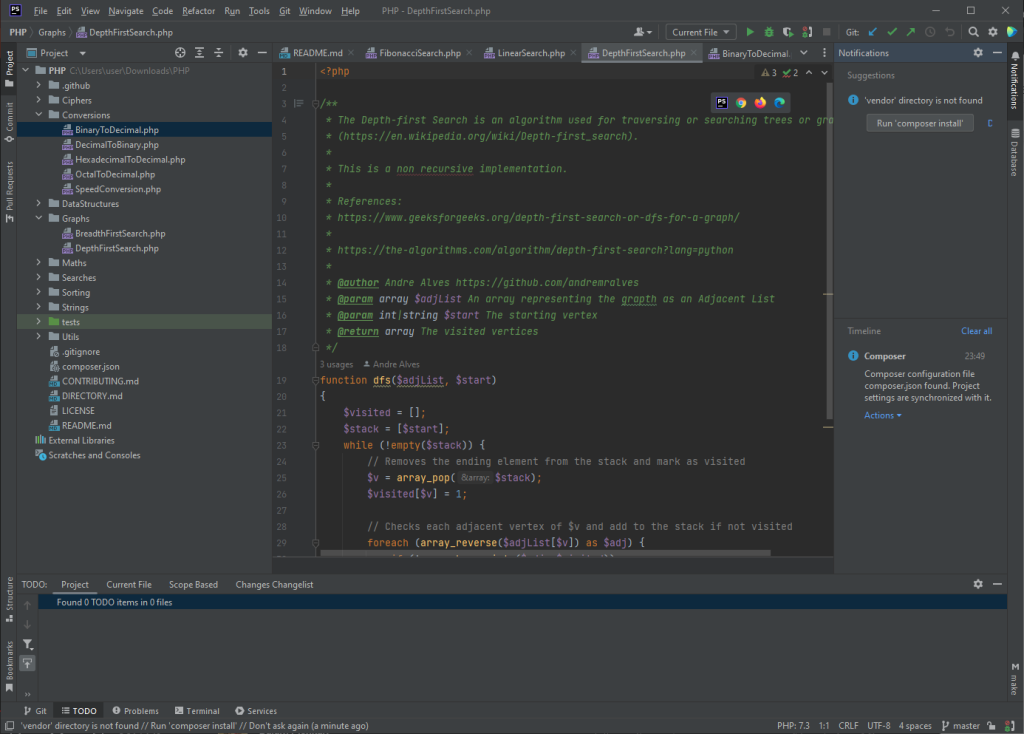The image size is (1024, 734).
Task: Open file in Firefox browser icon
Action: tap(760, 103)
